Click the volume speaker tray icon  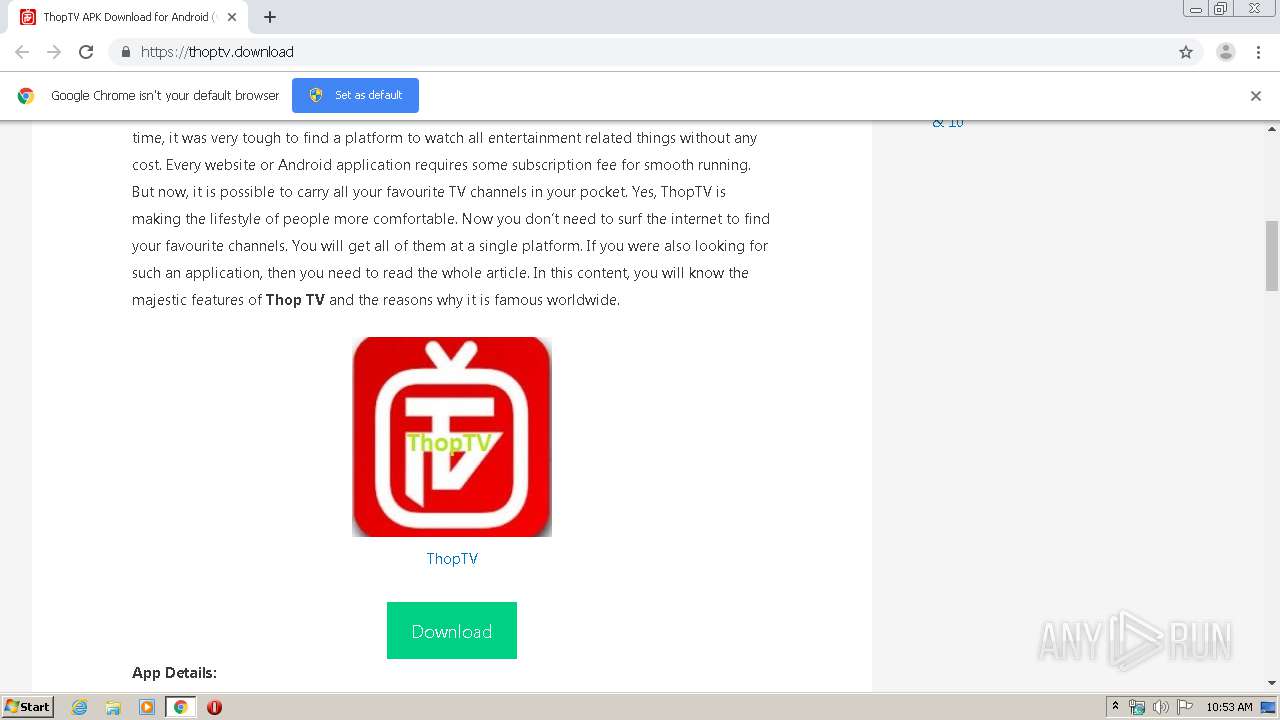(1160, 707)
